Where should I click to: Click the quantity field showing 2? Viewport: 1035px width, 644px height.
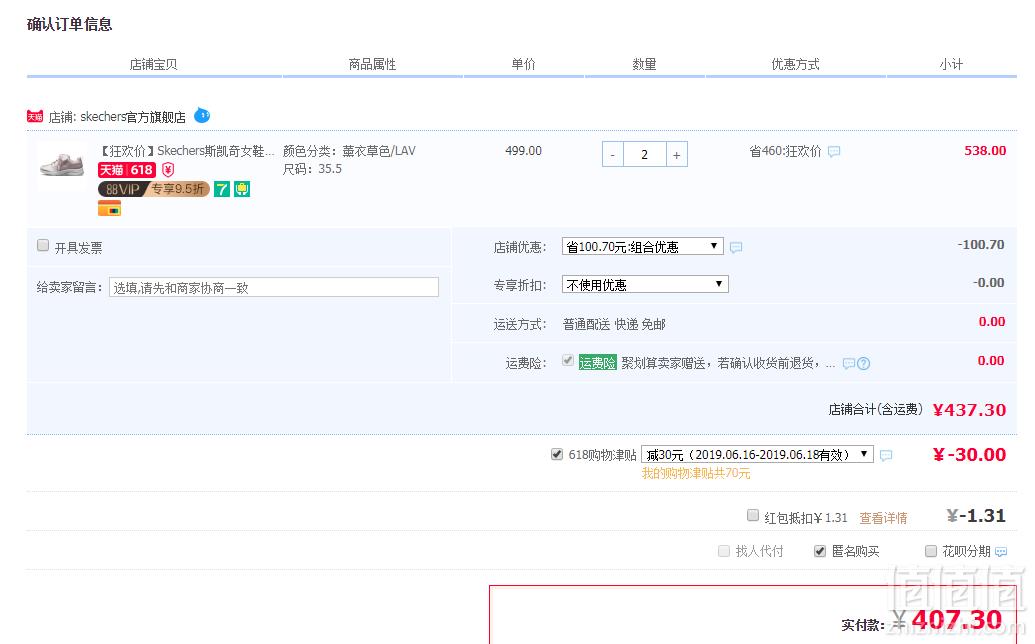click(x=645, y=155)
